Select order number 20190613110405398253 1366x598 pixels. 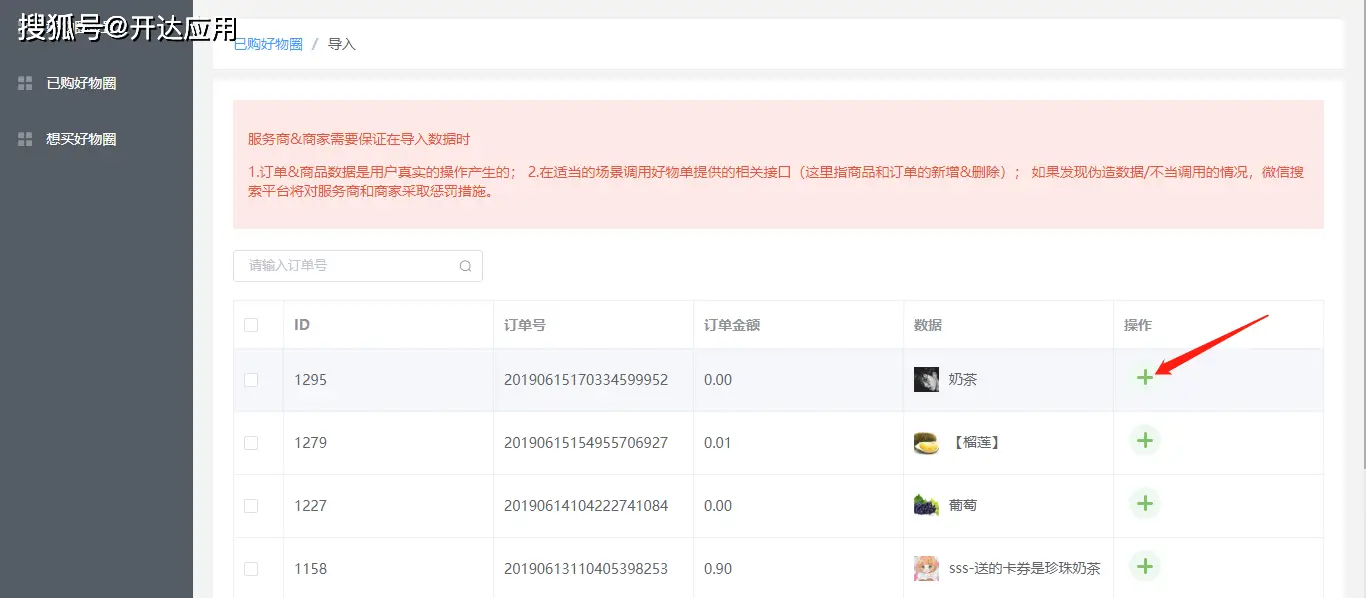coord(586,569)
